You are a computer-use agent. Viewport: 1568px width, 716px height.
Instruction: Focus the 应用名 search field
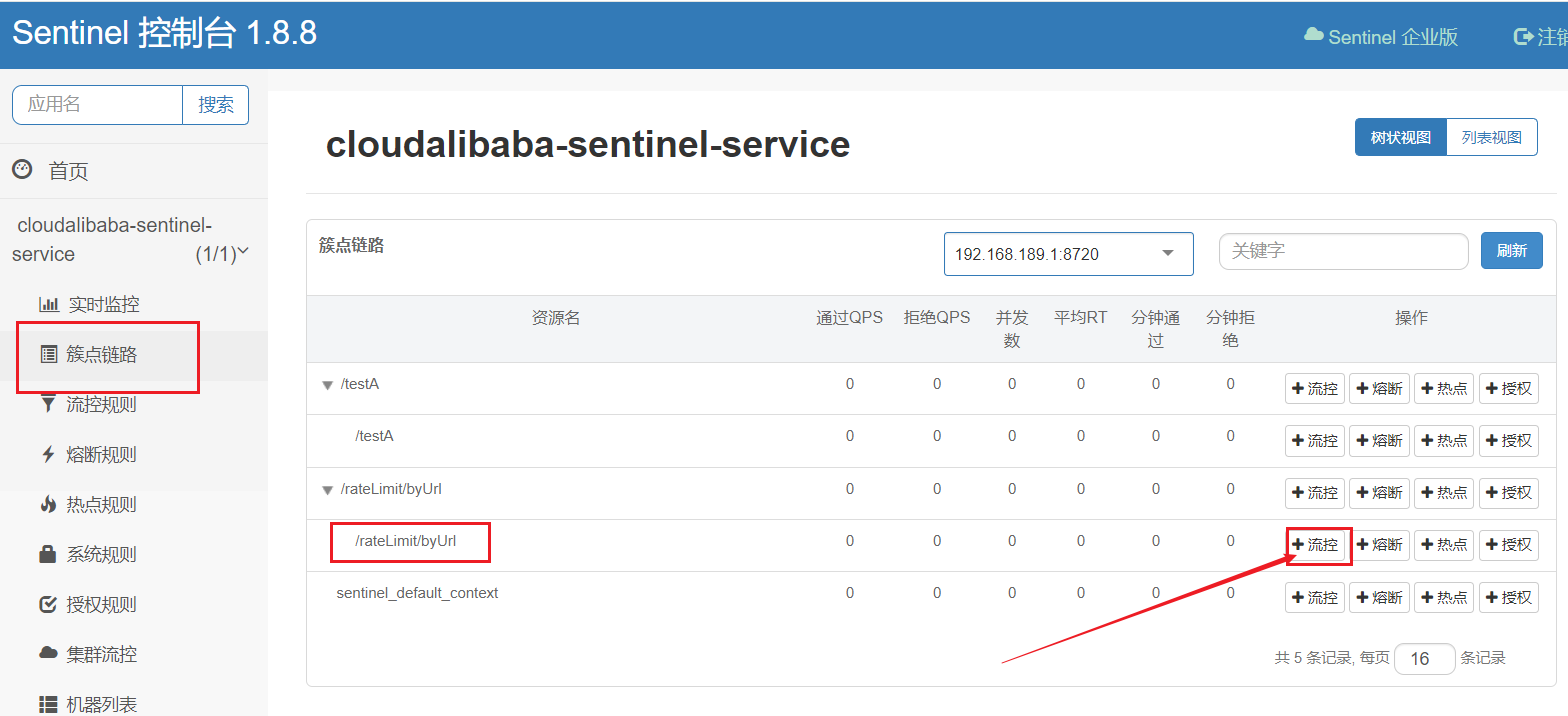pyautogui.click(x=97, y=104)
